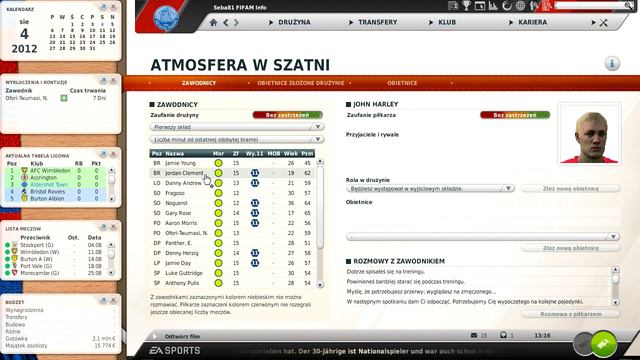This screenshot has height=360, width=640.
Task: Click Luke Guttridge's morale indicator
Action: (218, 273)
